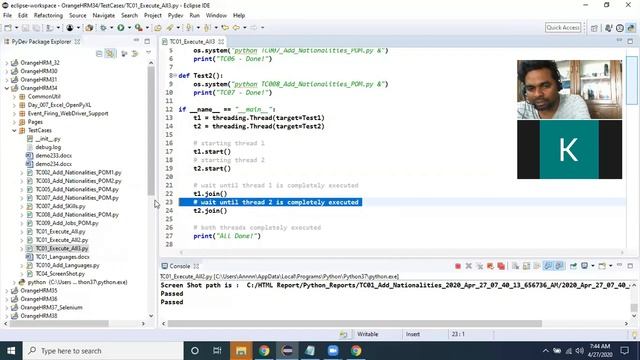Screen dimensions: 640x360
Task: Maximize the Console view
Action: coord(630,266)
